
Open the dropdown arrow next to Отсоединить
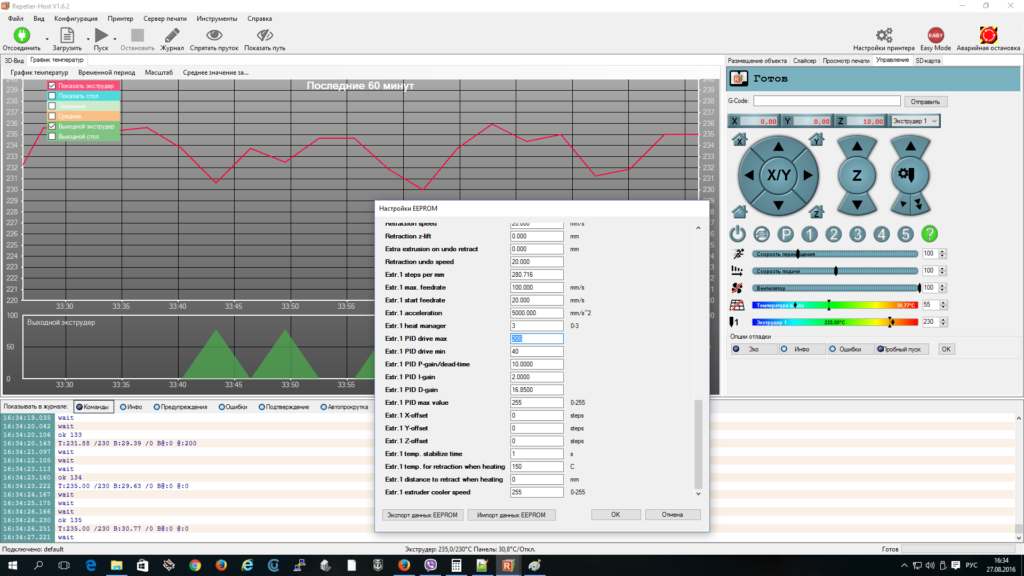(x=47, y=39)
